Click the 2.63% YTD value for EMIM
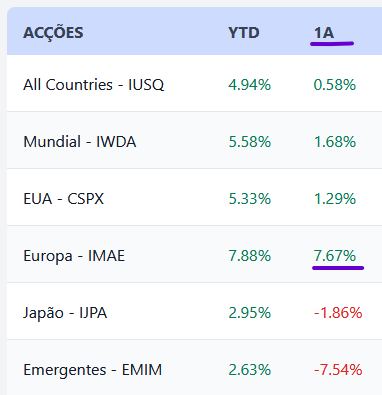The width and height of the screenshot is (382, 395). pos(250,370)
